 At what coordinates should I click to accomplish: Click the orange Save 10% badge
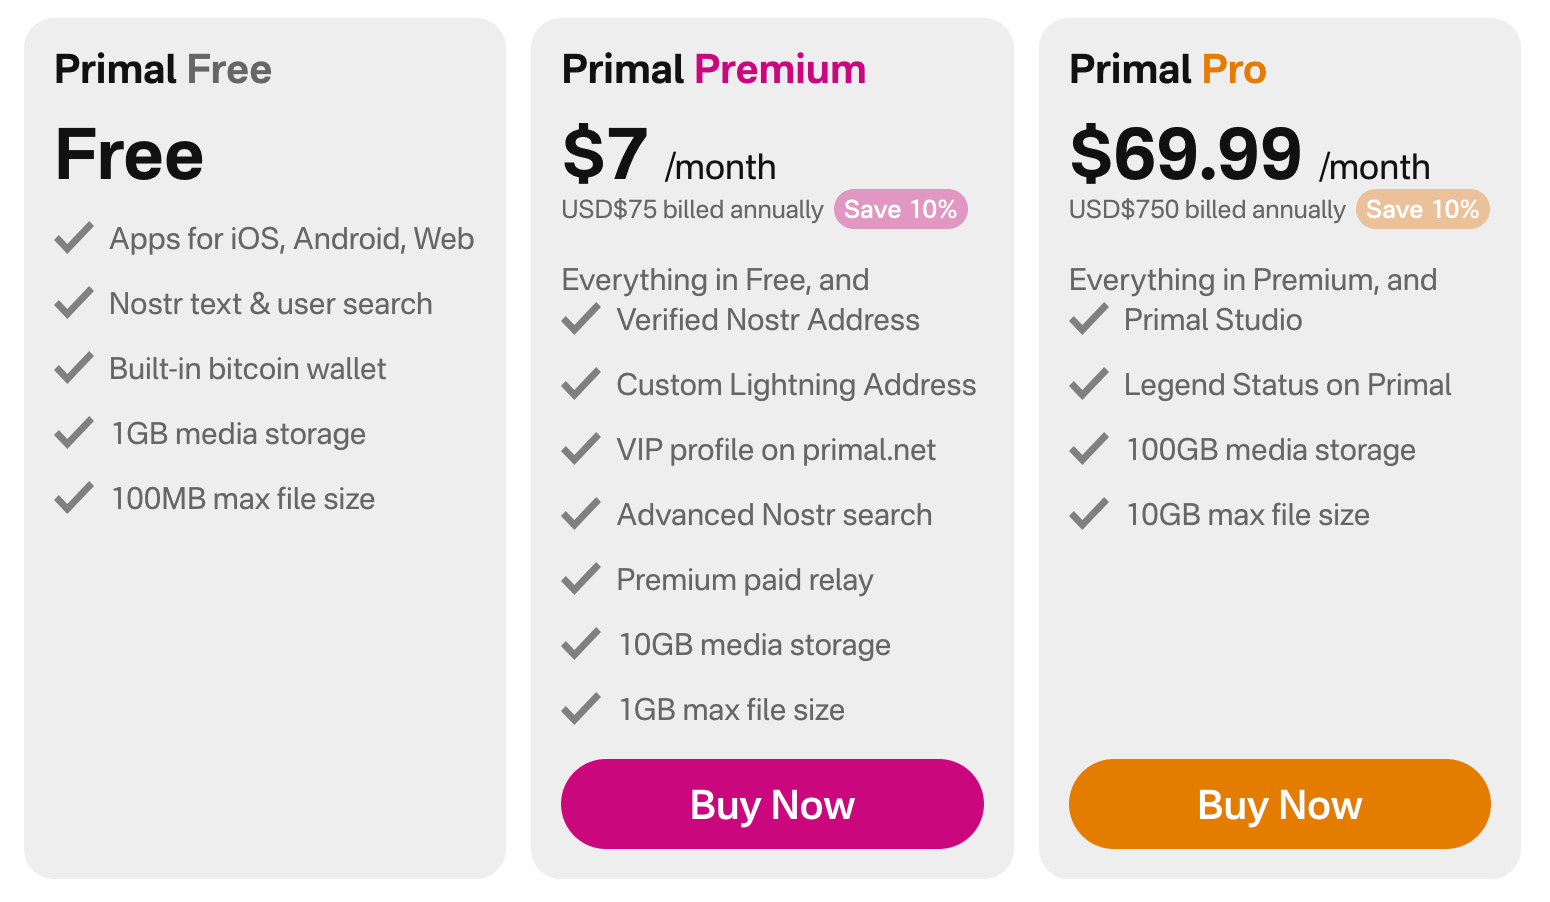1422,209
